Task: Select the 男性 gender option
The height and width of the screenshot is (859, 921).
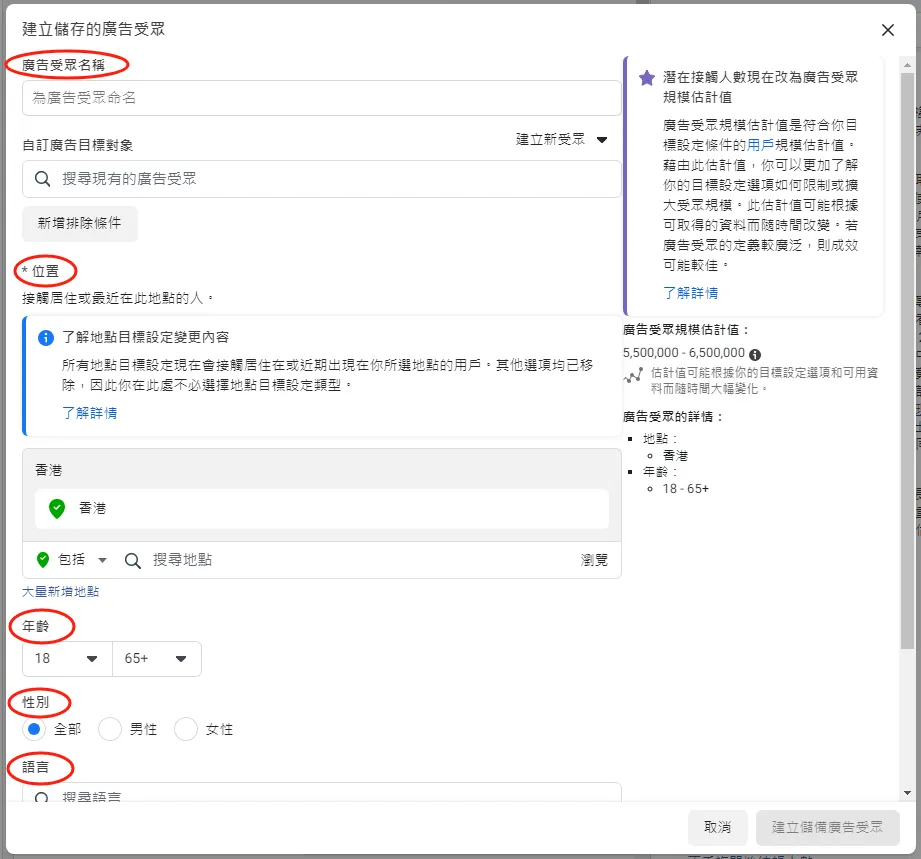Action: tap(110, 730)
